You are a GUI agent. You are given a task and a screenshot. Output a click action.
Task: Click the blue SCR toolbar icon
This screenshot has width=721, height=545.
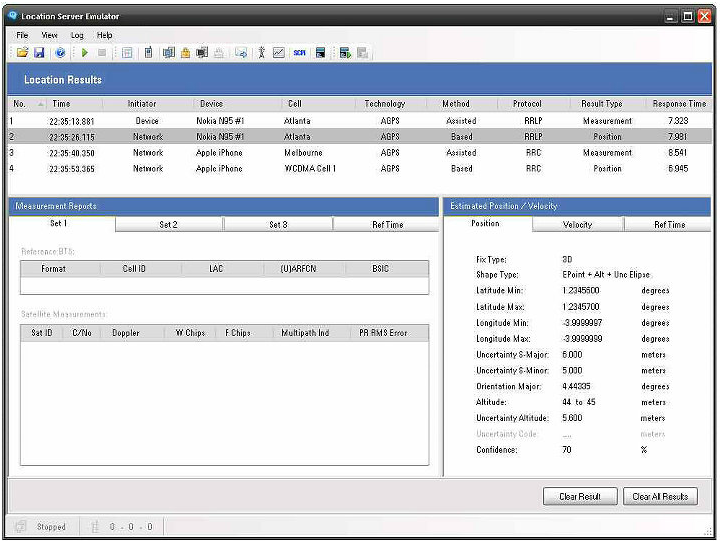click(x=299, y=53)
